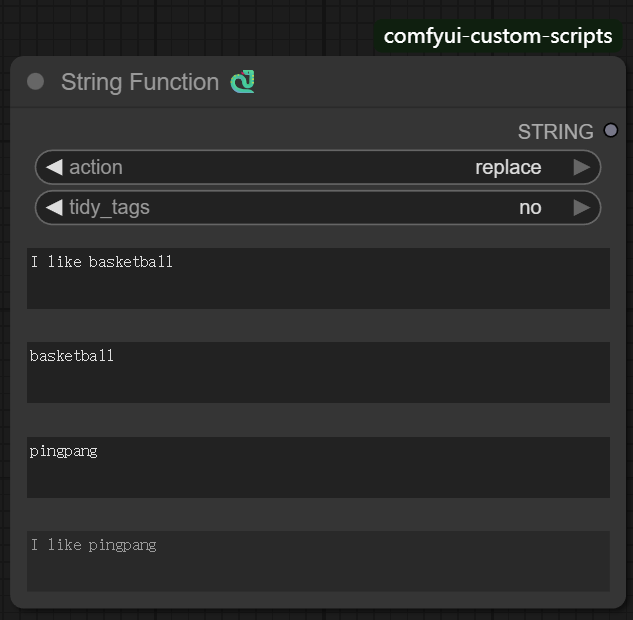This screenshot has height=620, width=633.
Task: Click the "action" widget label
Action: click(96, 168)
